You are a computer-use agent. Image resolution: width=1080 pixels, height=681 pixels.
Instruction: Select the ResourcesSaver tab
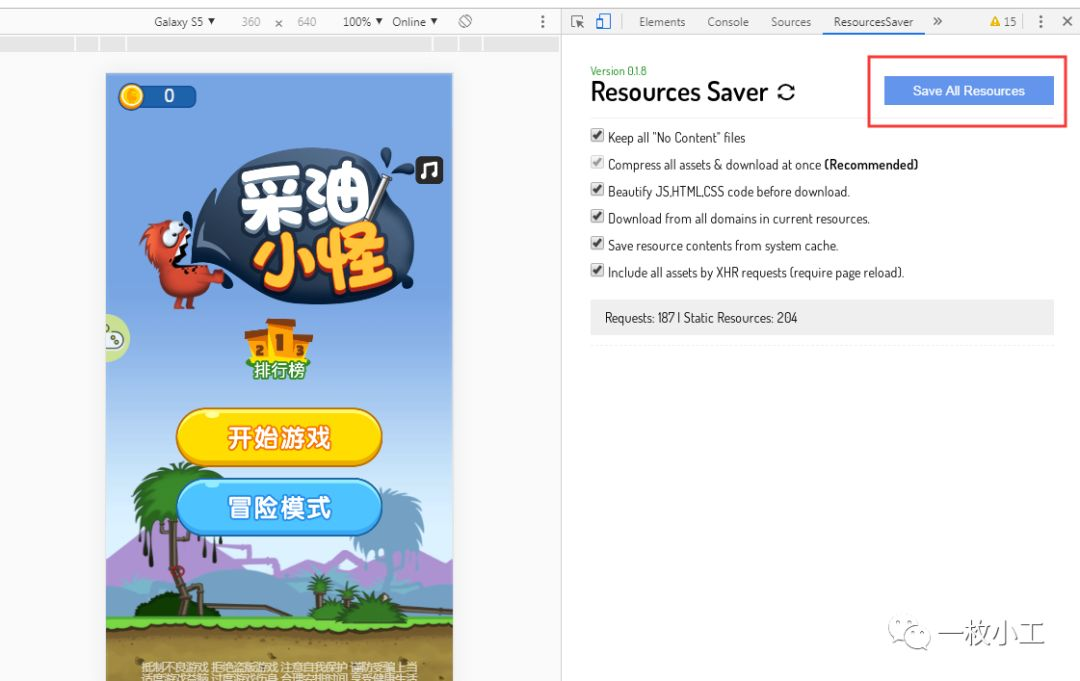pos(873,22)
